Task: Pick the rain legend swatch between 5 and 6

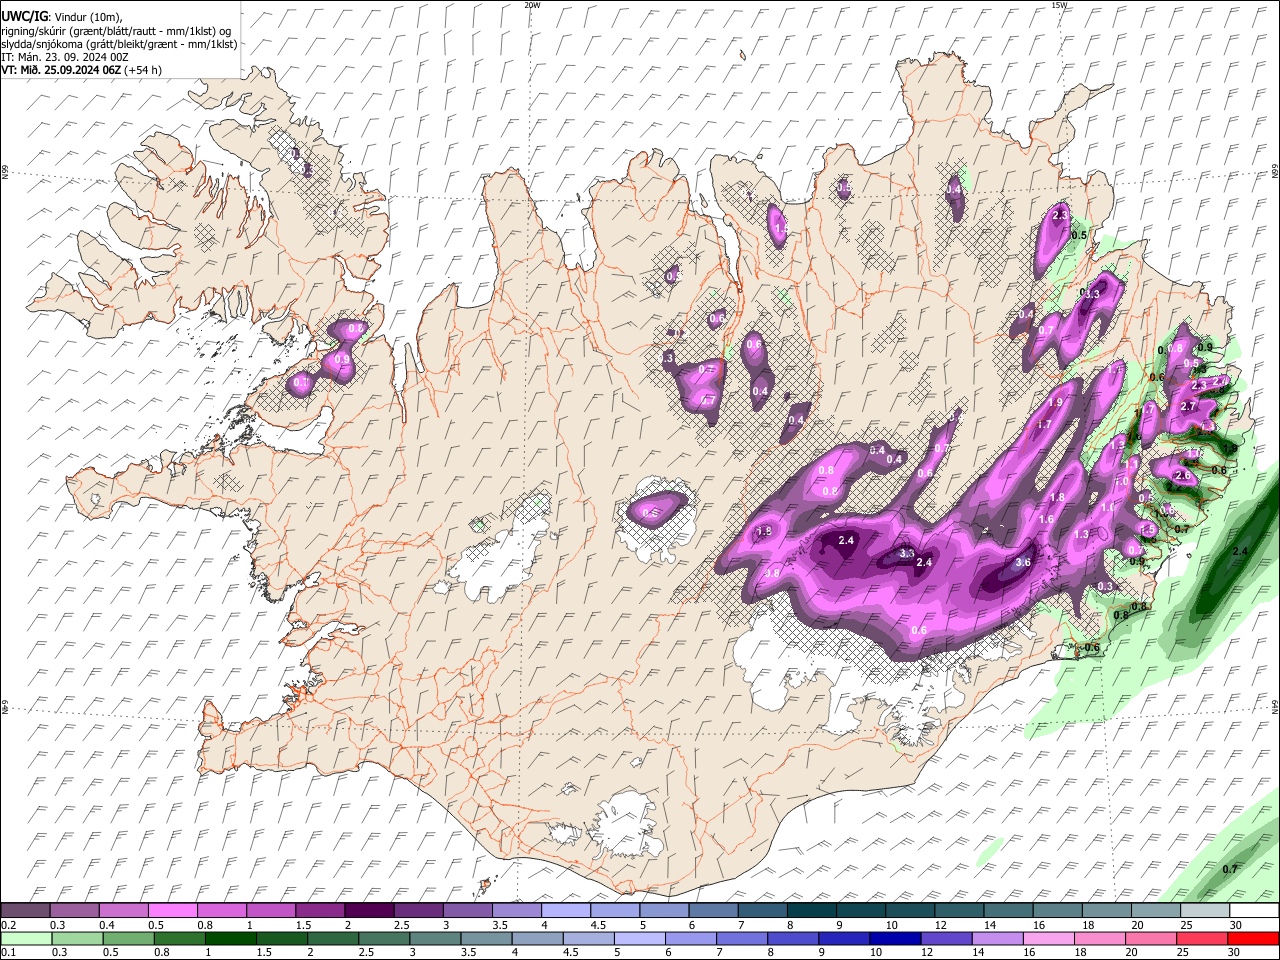Action: [x=639, y=939]
